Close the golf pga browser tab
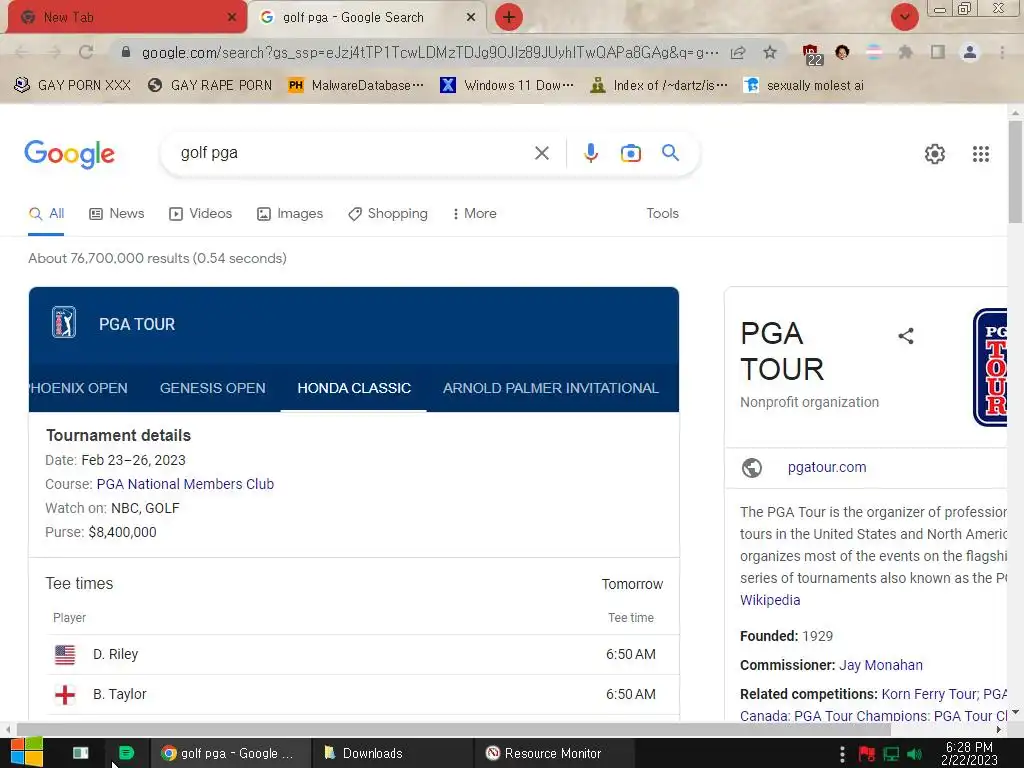The height and width of the screenshot is (768, 1024). tap(470, 18)
